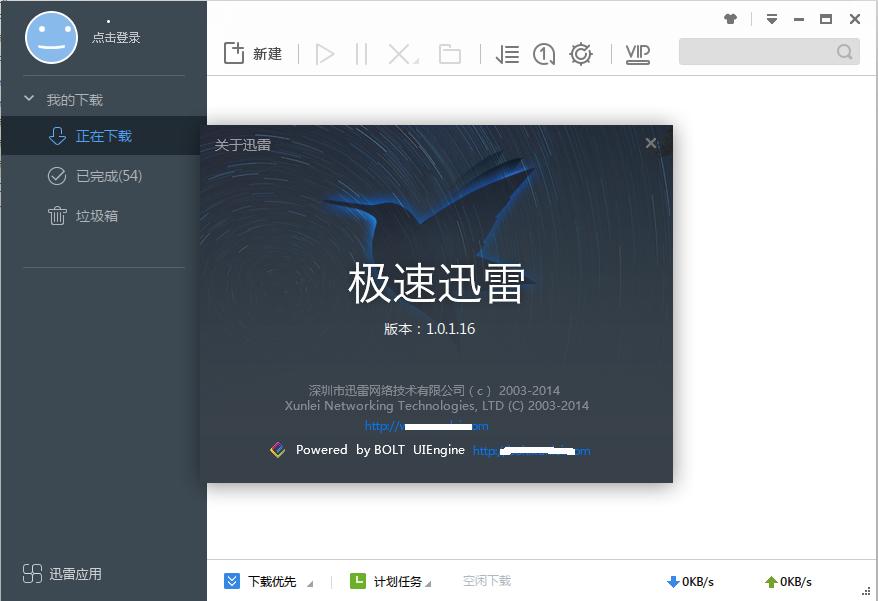The height and width of the screenshot is (601, 878).
Task: Click the single-task download limit icon
Action: [543, 54]
